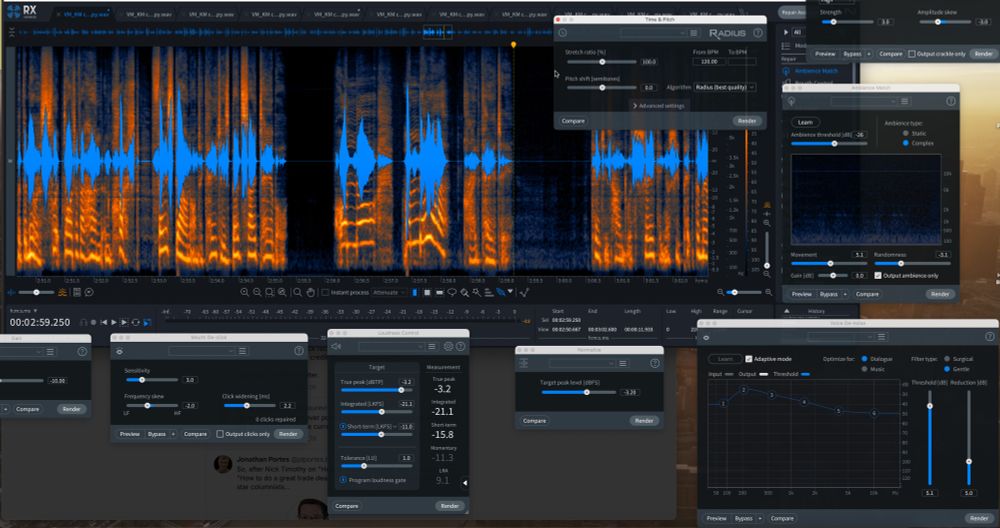This screenshot has height=528, width=1000.
Task: Select Ambience Match in module list
Action: pos(816,71)
